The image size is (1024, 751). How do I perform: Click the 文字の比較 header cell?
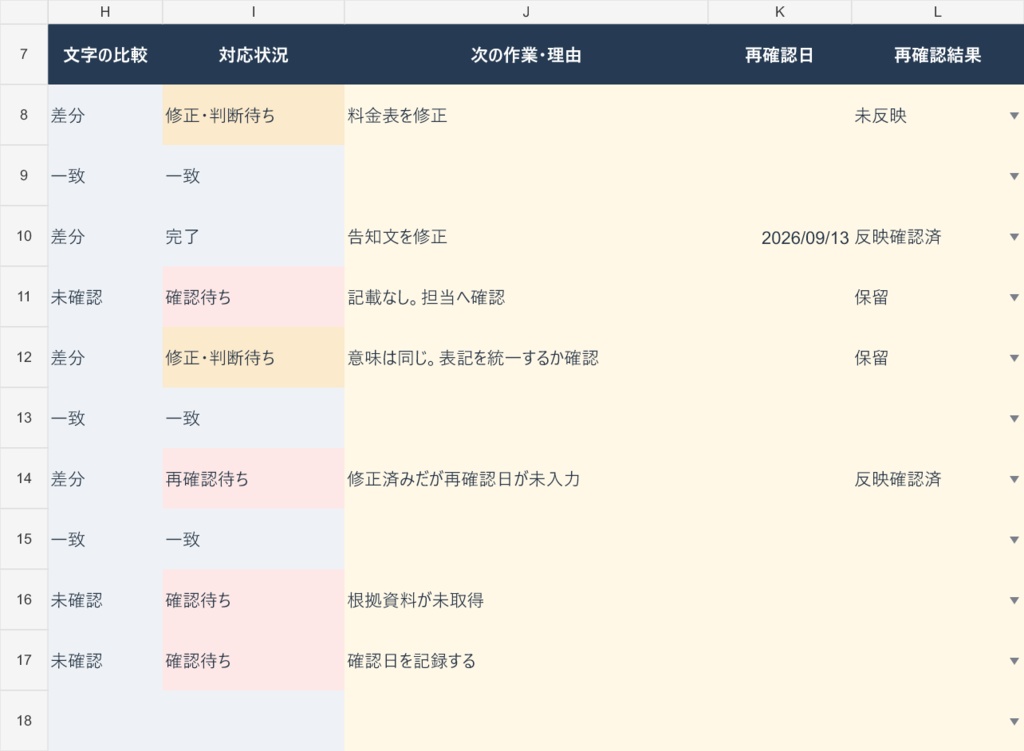105,55
